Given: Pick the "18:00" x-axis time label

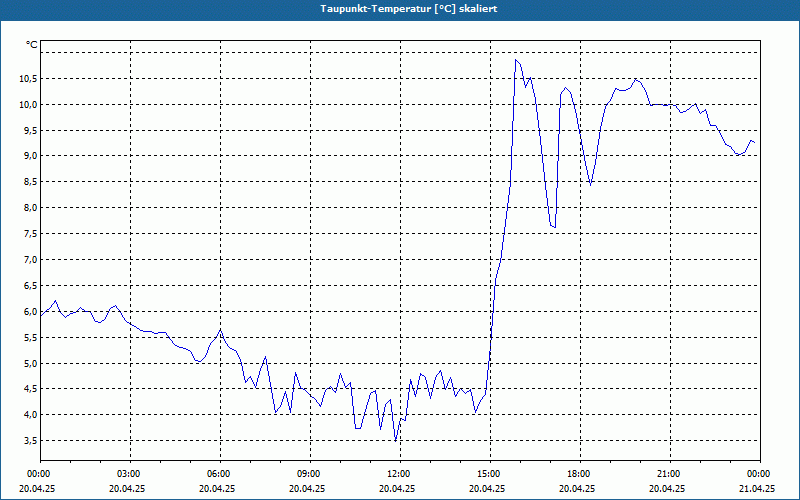Looking at the screenshot, I should point(577,474).
